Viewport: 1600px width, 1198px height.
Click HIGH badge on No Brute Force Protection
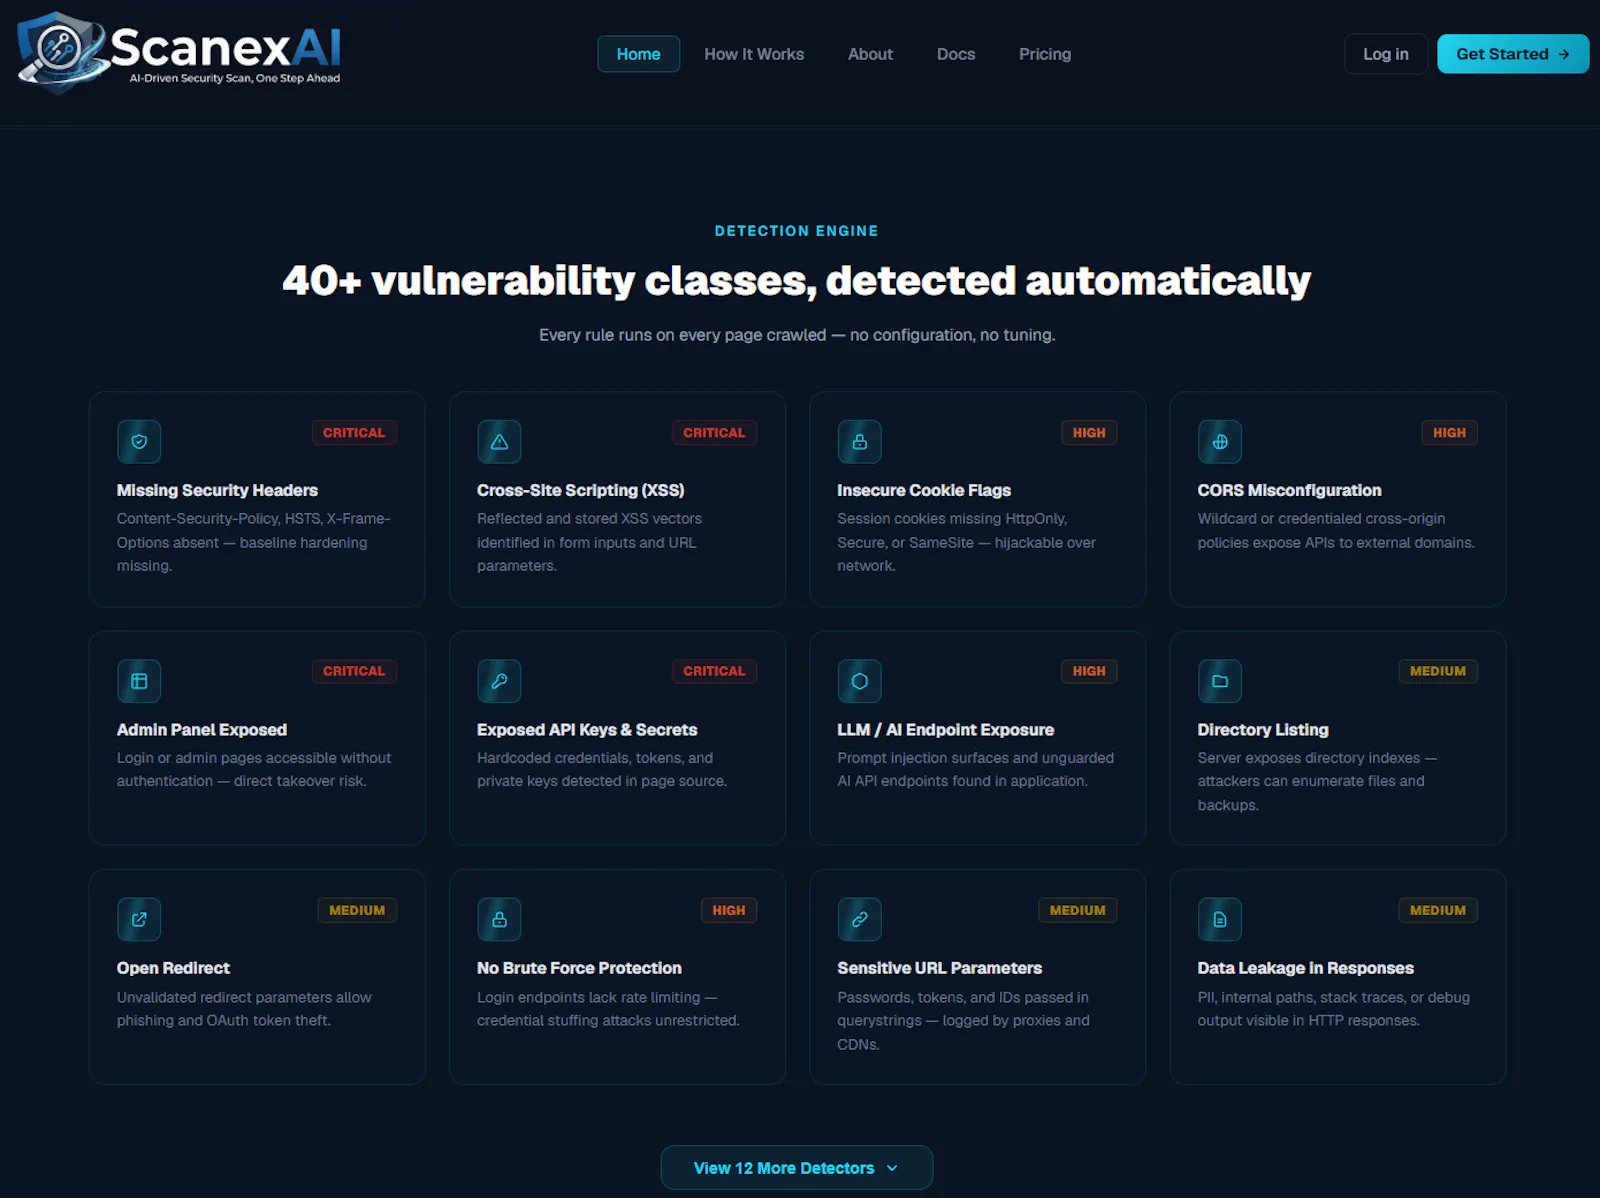729,910
